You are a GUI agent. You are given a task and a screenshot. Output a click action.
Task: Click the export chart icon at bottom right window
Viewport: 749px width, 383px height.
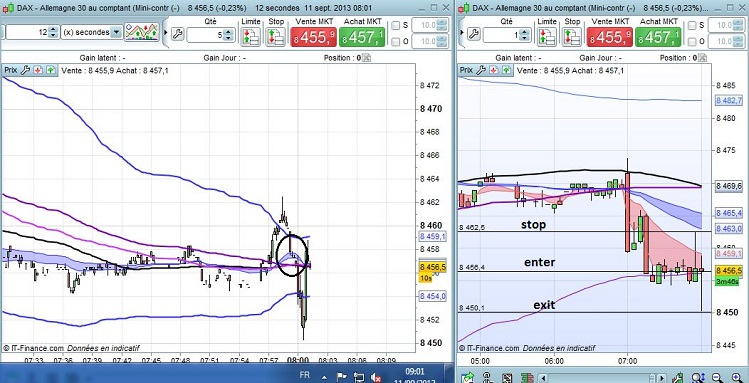468,378
